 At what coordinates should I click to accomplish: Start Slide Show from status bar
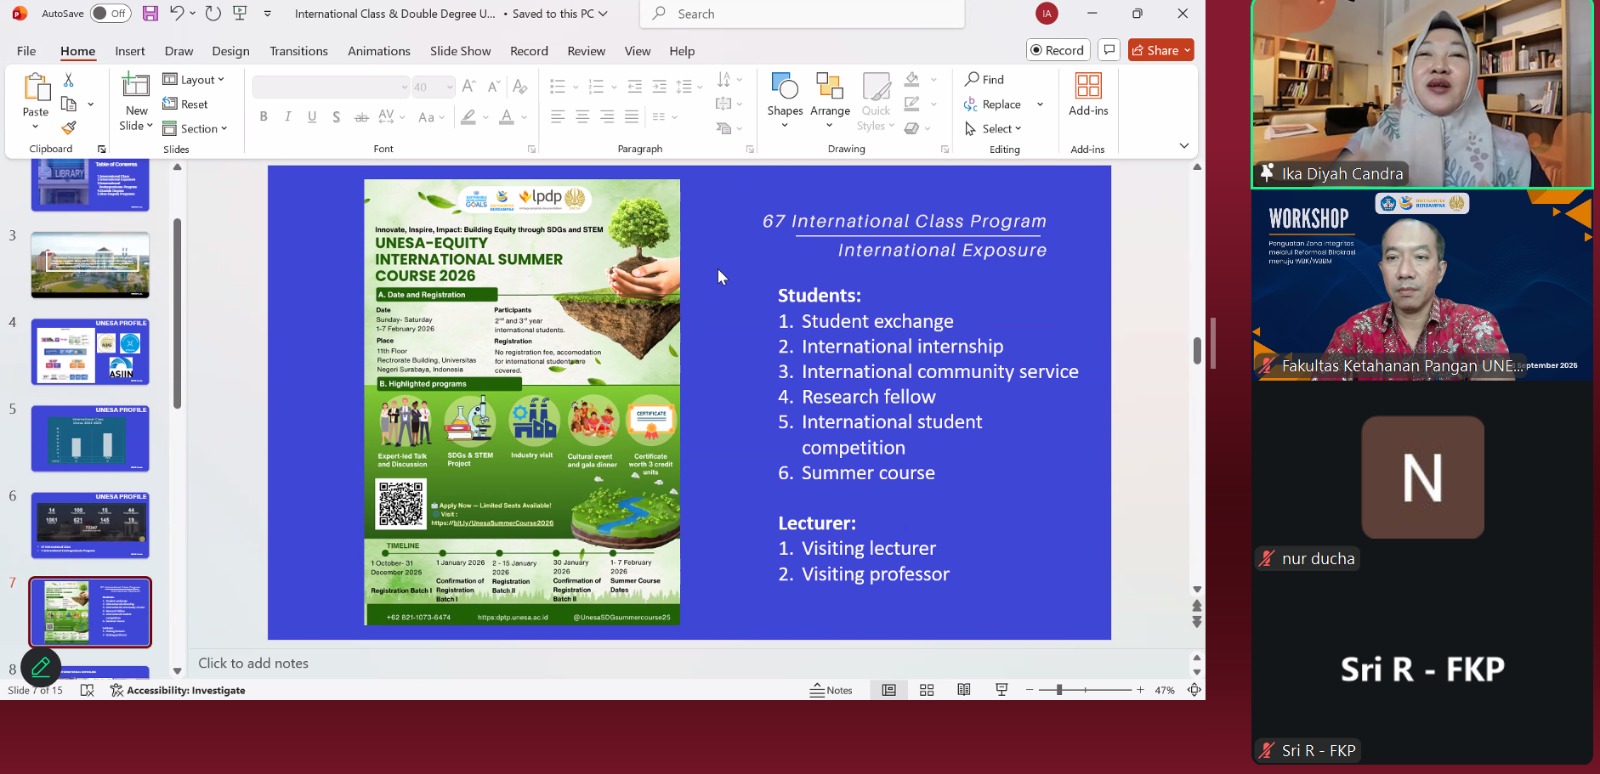[1001, 690]
